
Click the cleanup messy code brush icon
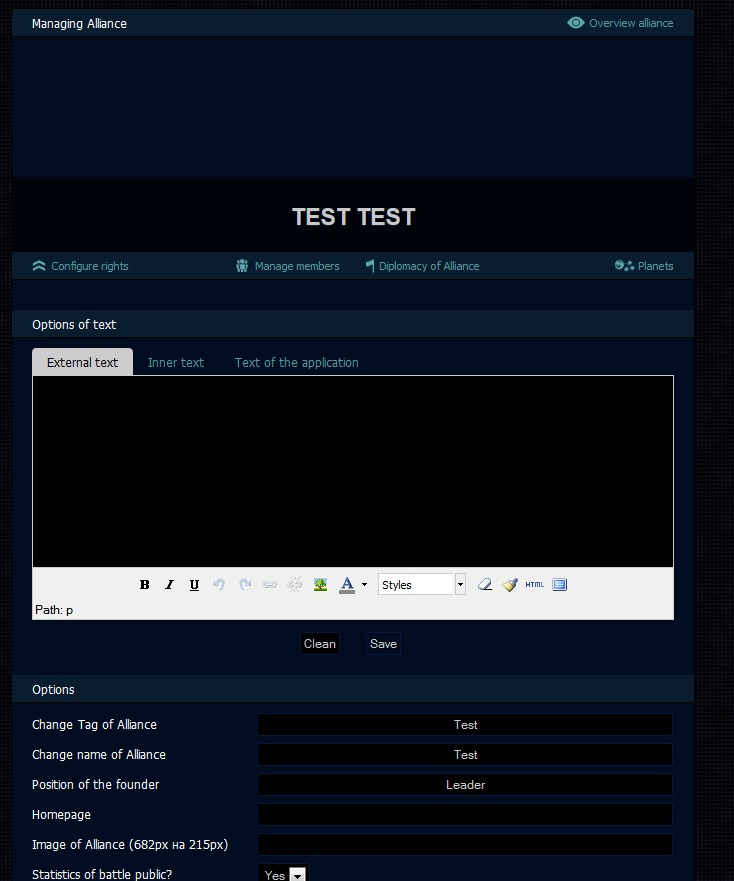[510, 585]
